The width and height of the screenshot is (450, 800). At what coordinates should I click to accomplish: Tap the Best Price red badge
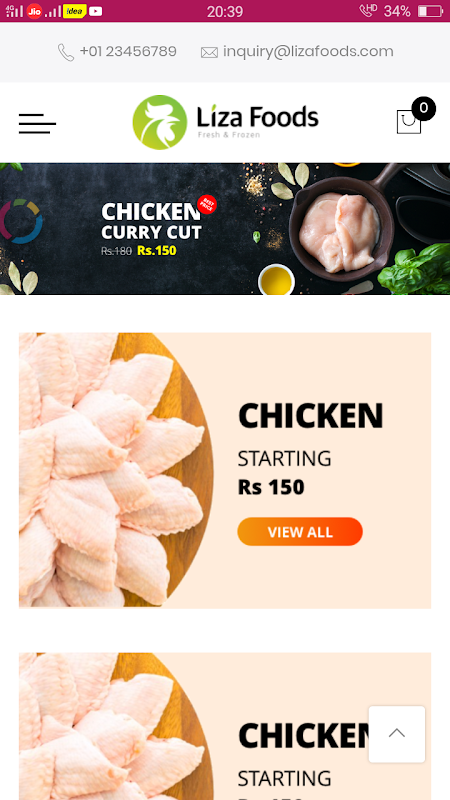pyautogui.click(x=207, y=205)
